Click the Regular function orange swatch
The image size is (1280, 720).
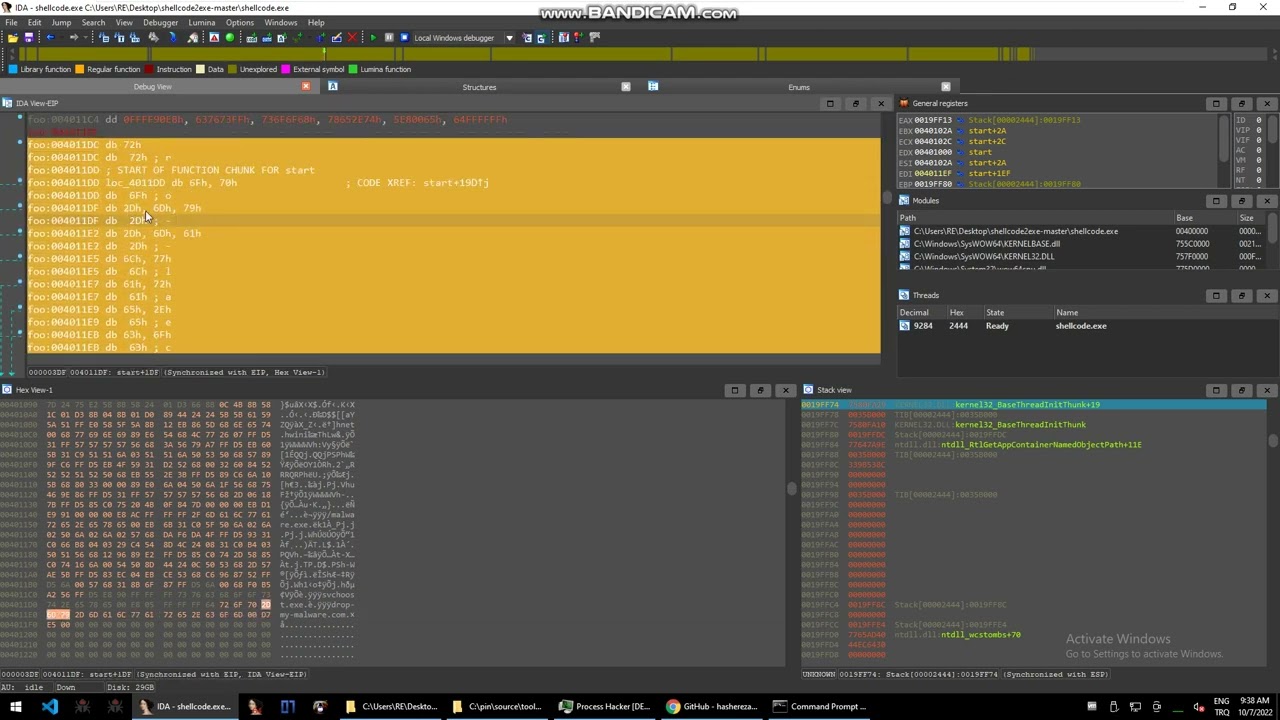[x=81, y=69]
